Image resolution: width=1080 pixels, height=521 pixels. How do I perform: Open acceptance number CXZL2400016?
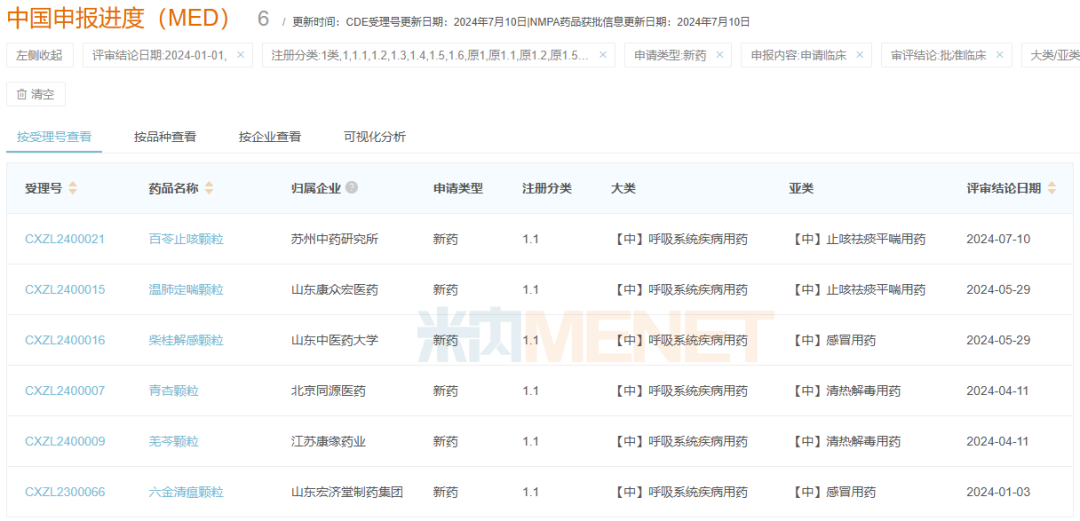coord(65,340)
